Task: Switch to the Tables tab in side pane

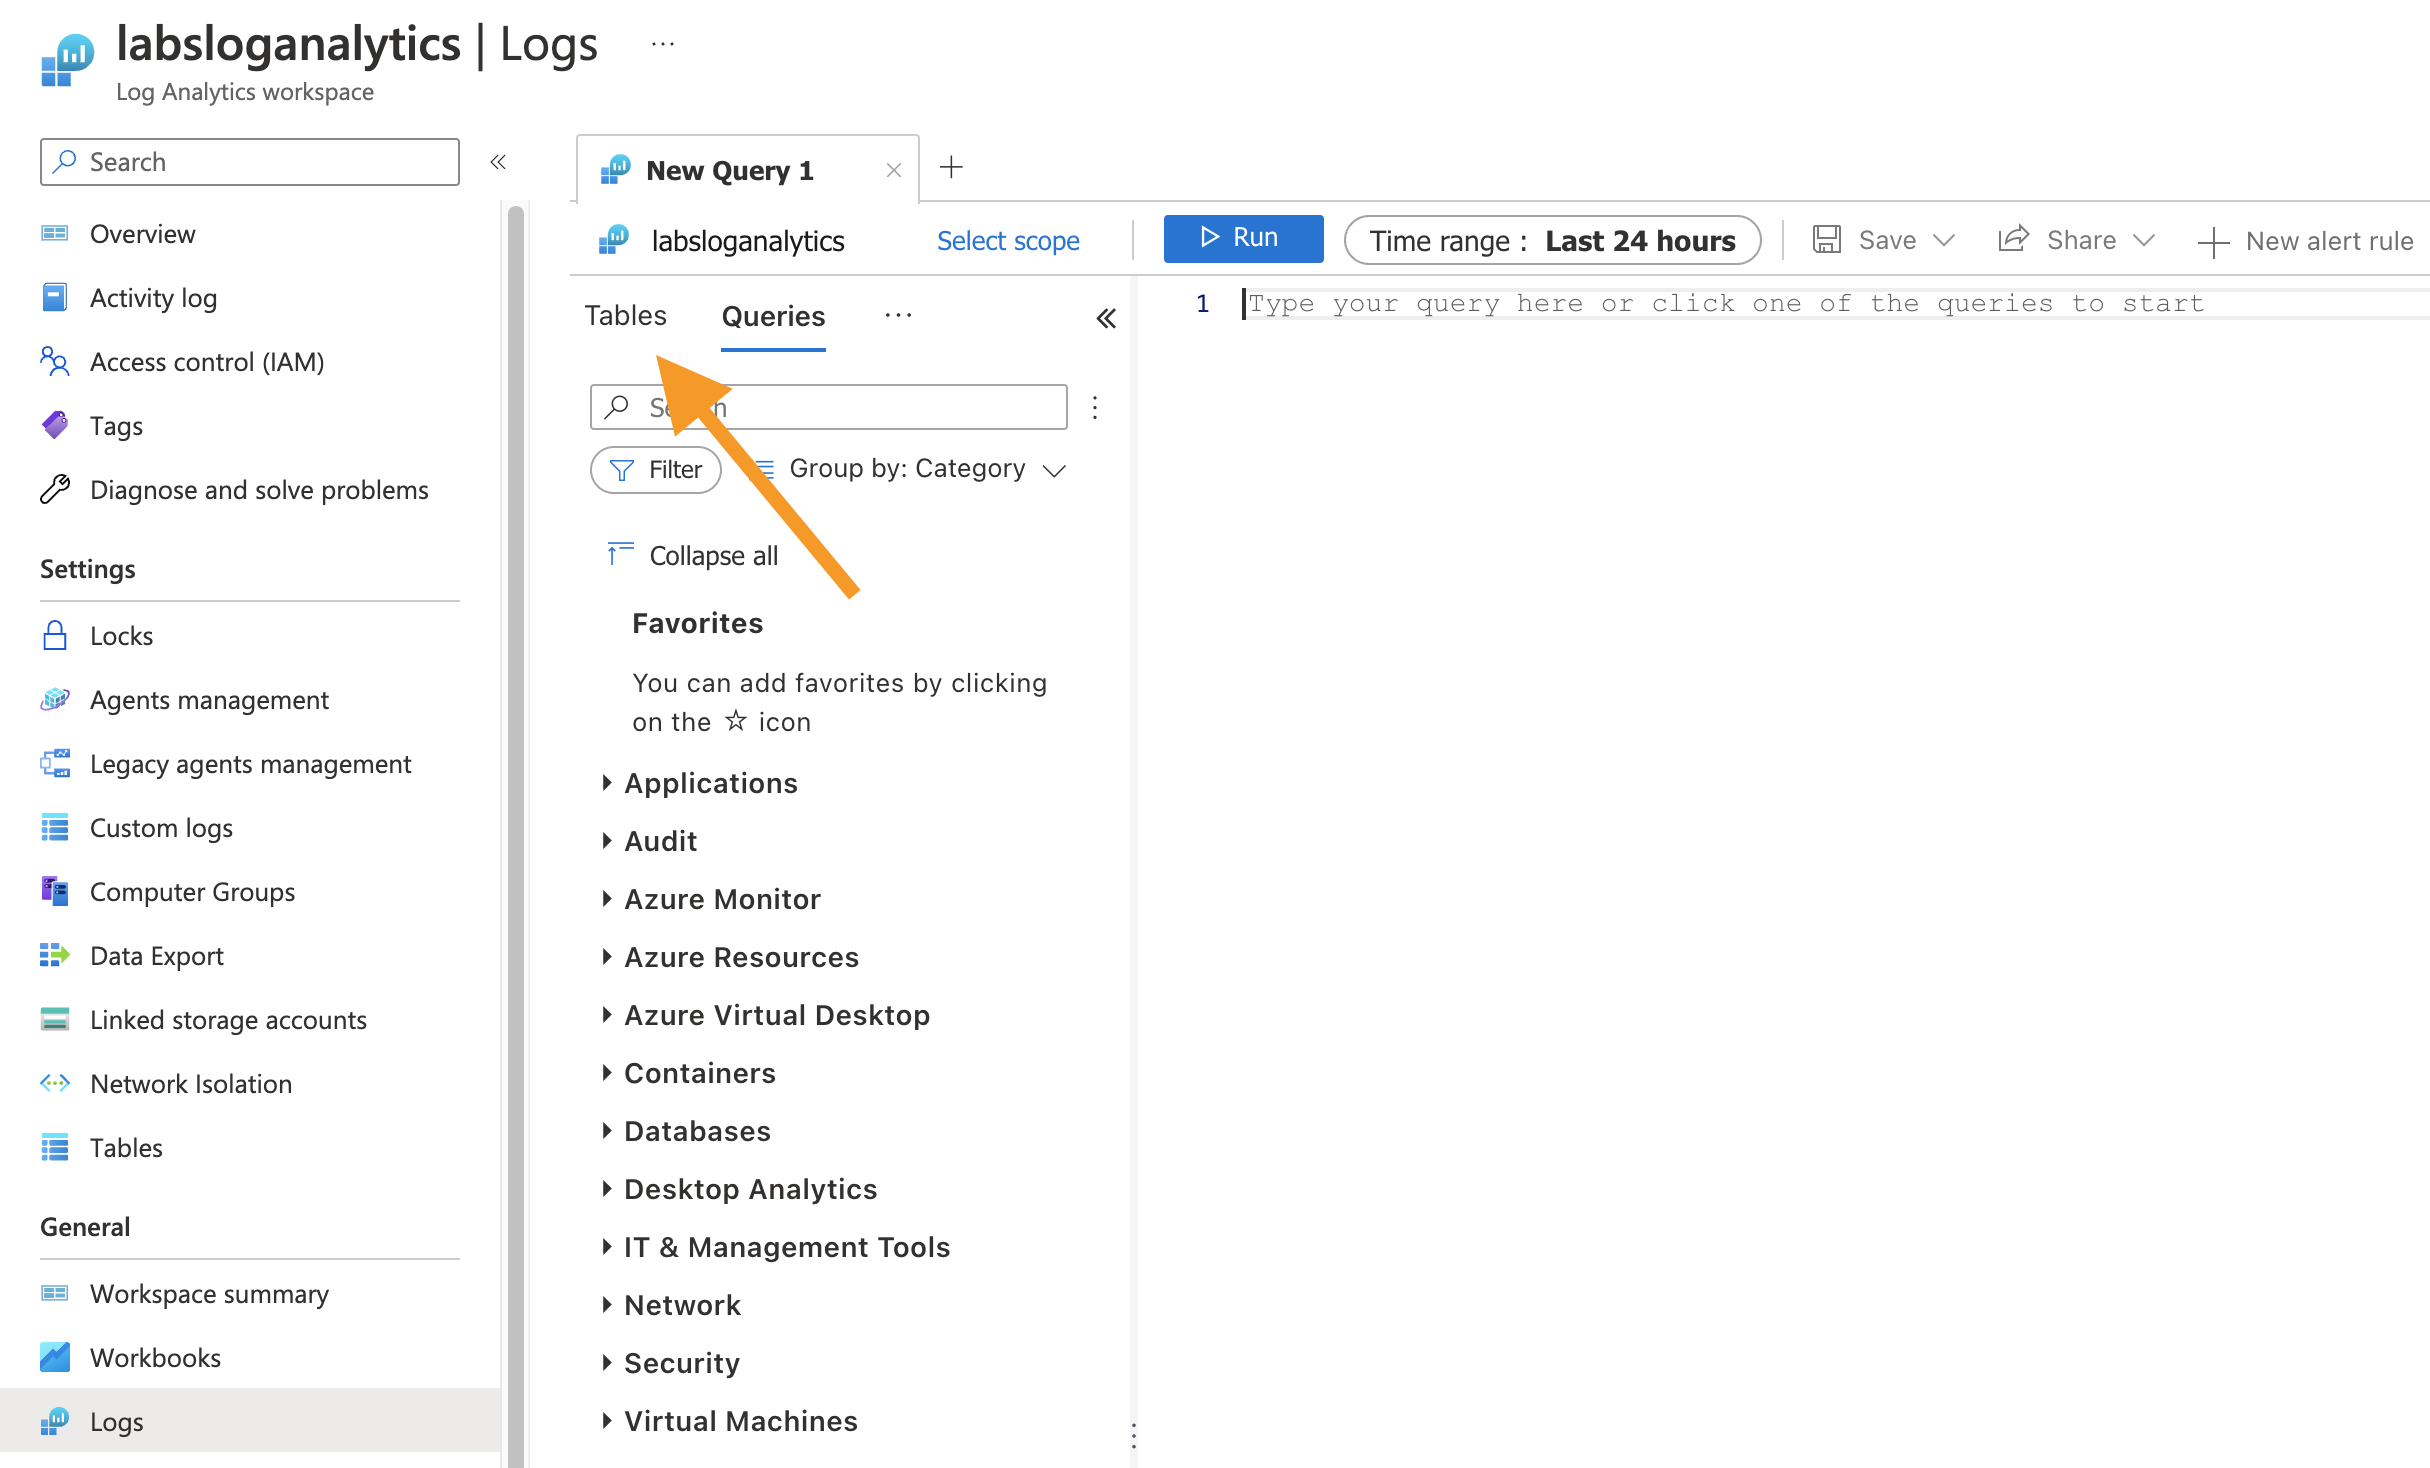Action: click(x=625, y=316)
